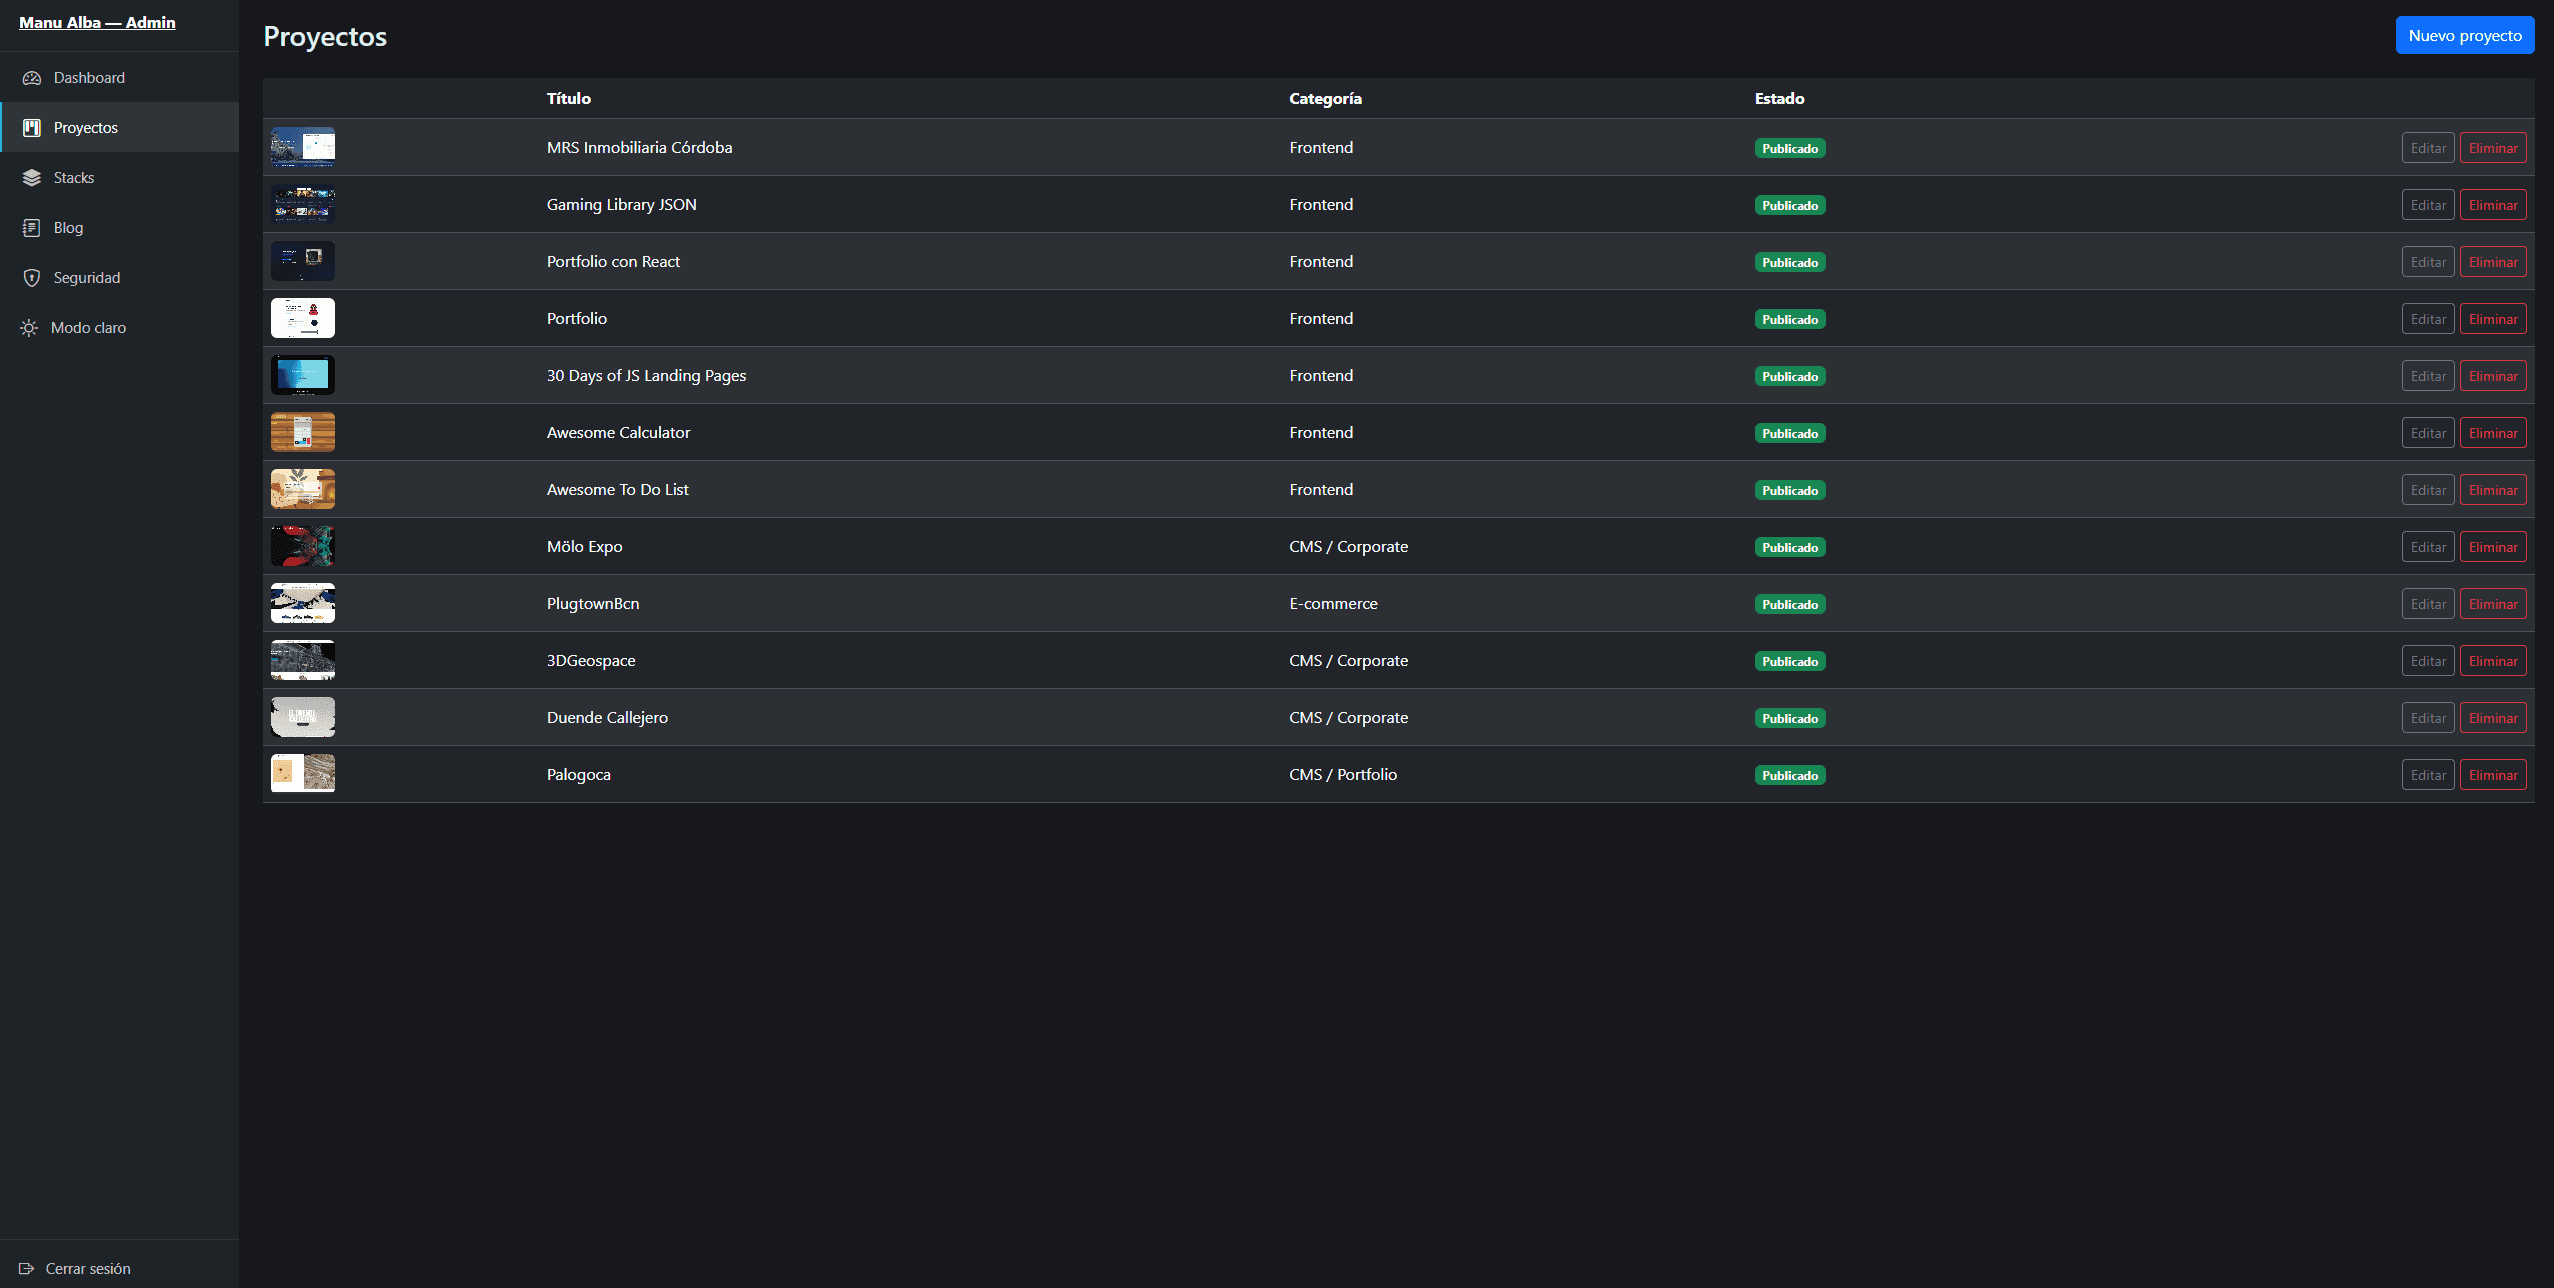Click the Publicado badge for PlugtownBcn
The image size is (2554, 1288).
click(1790, 604)
